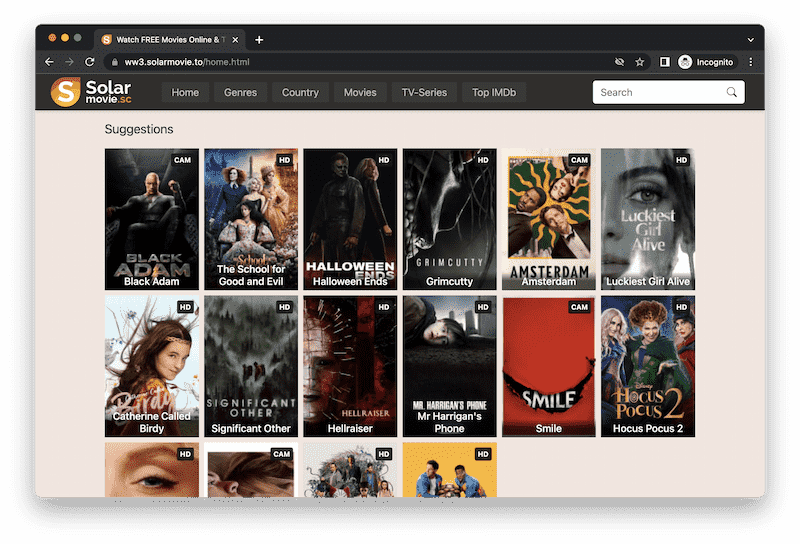Select the Watch FREE Movies Online tab

click(170, 40)
